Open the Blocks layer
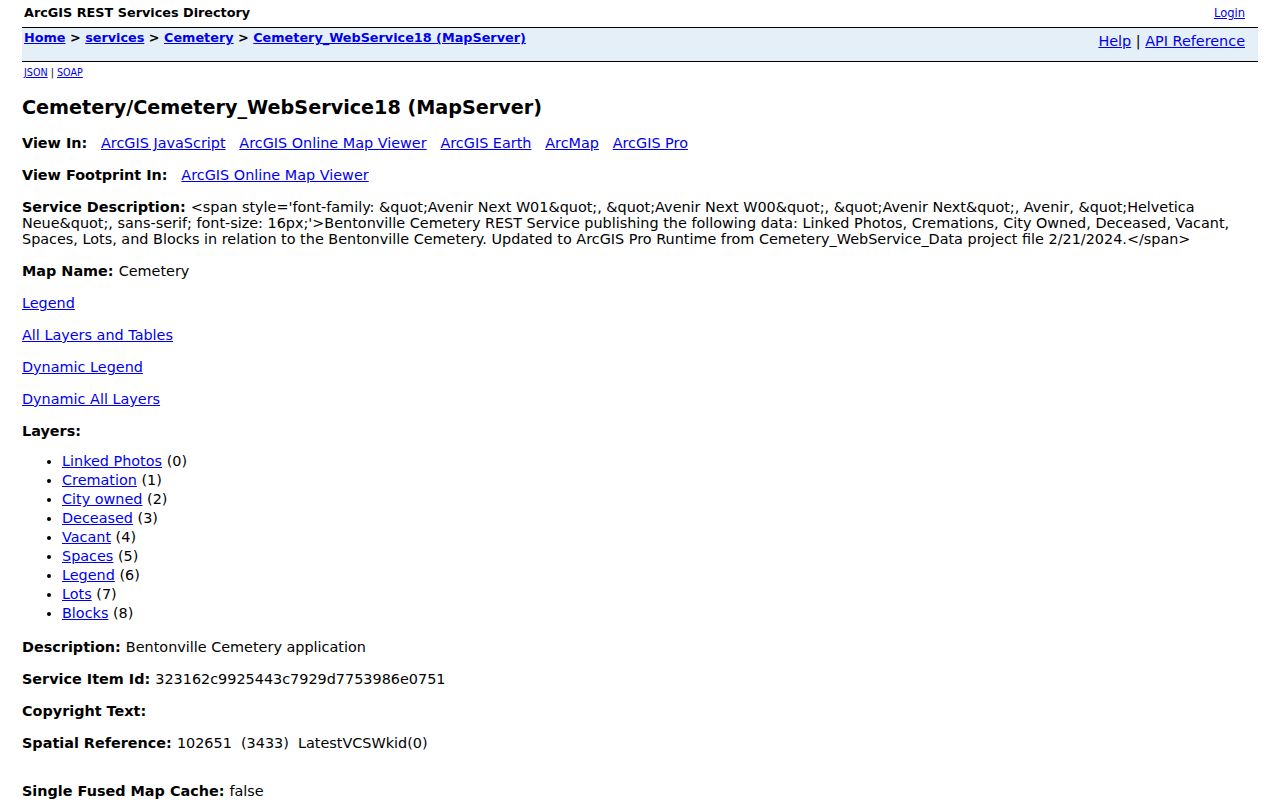 (85, 613)
